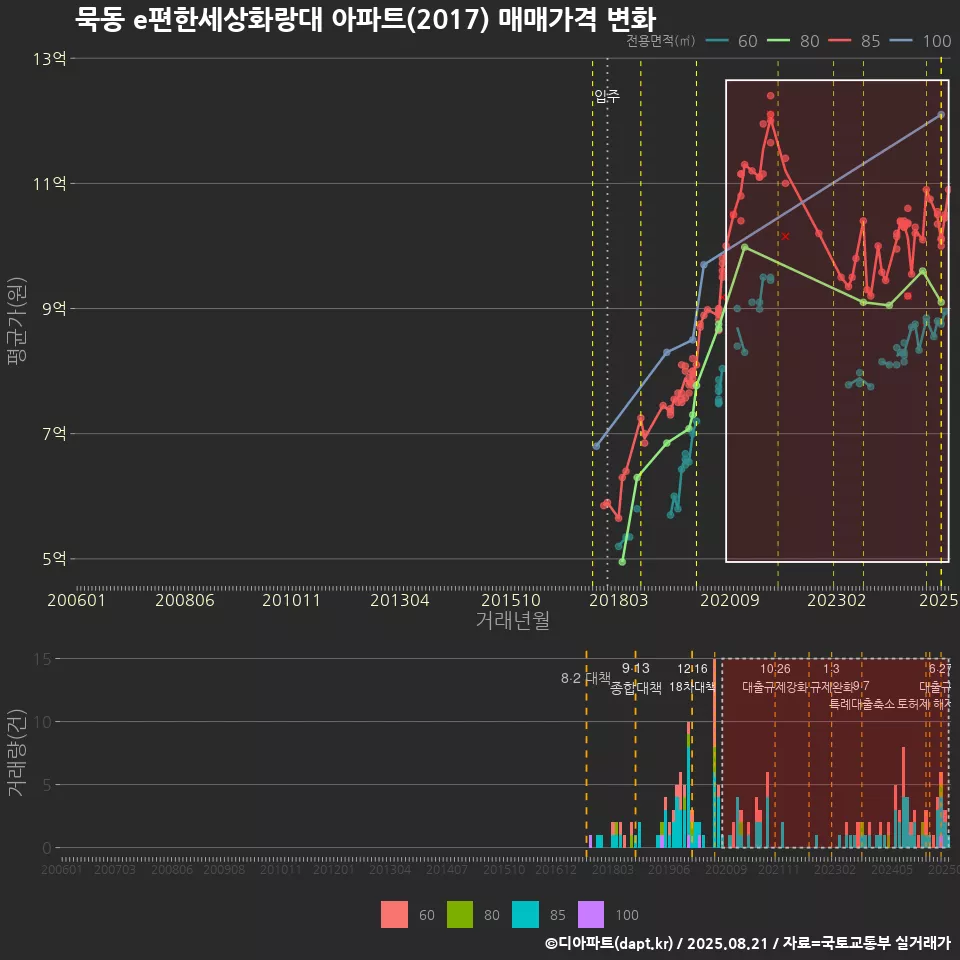Click the teal 85 swatch in bottom legend
The image size is (960, 960).
[525, 915]
